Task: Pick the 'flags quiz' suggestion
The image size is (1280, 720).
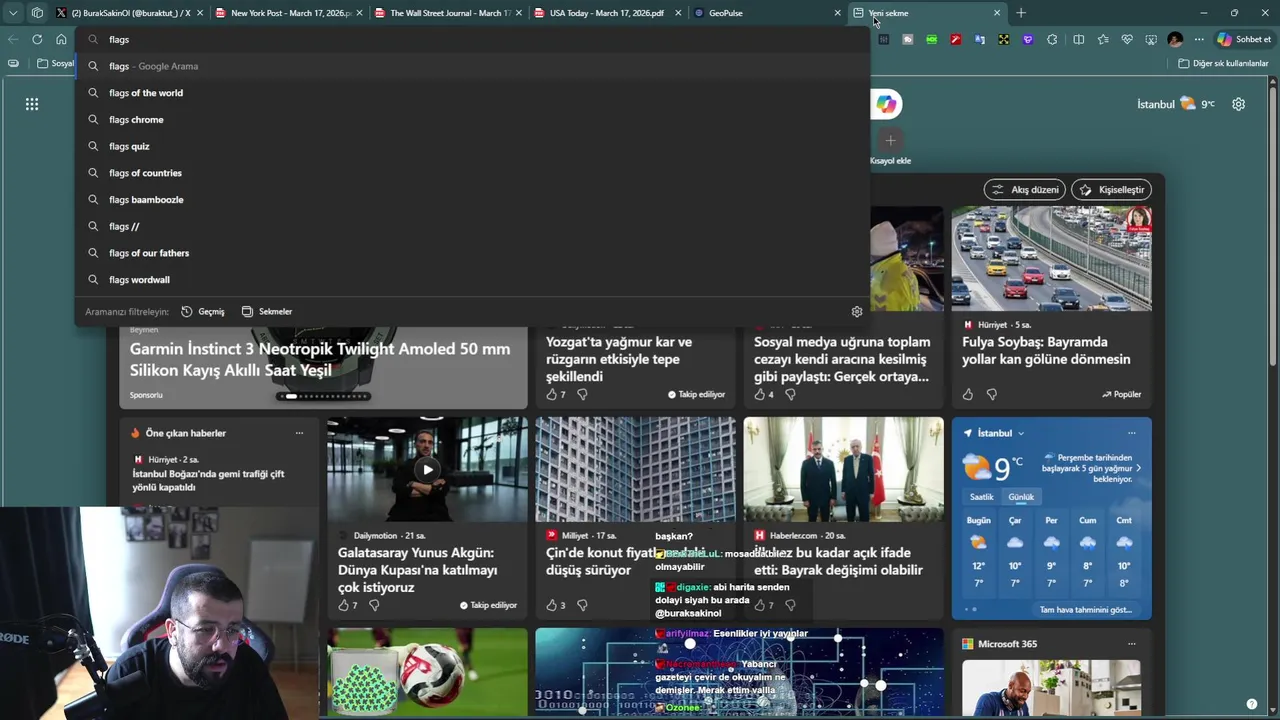Action: click(x=472, y=146)
